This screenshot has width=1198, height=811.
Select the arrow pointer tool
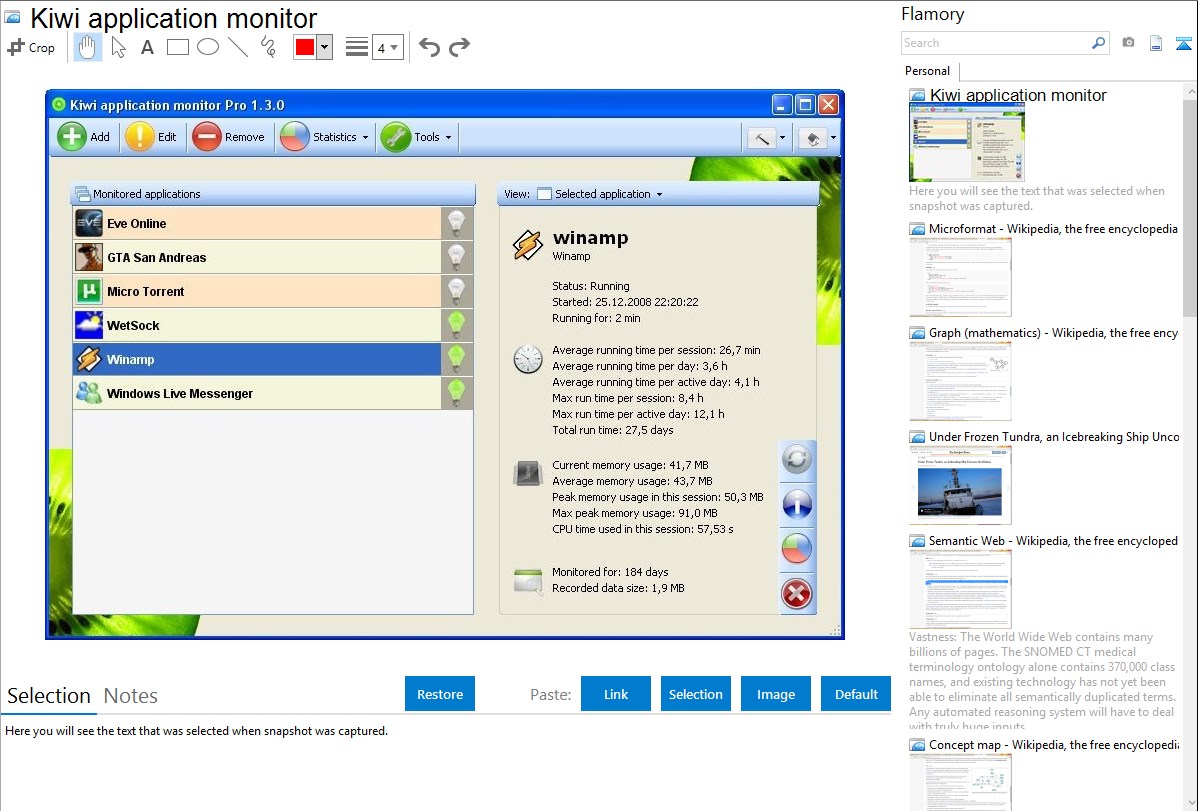point(118,47)
